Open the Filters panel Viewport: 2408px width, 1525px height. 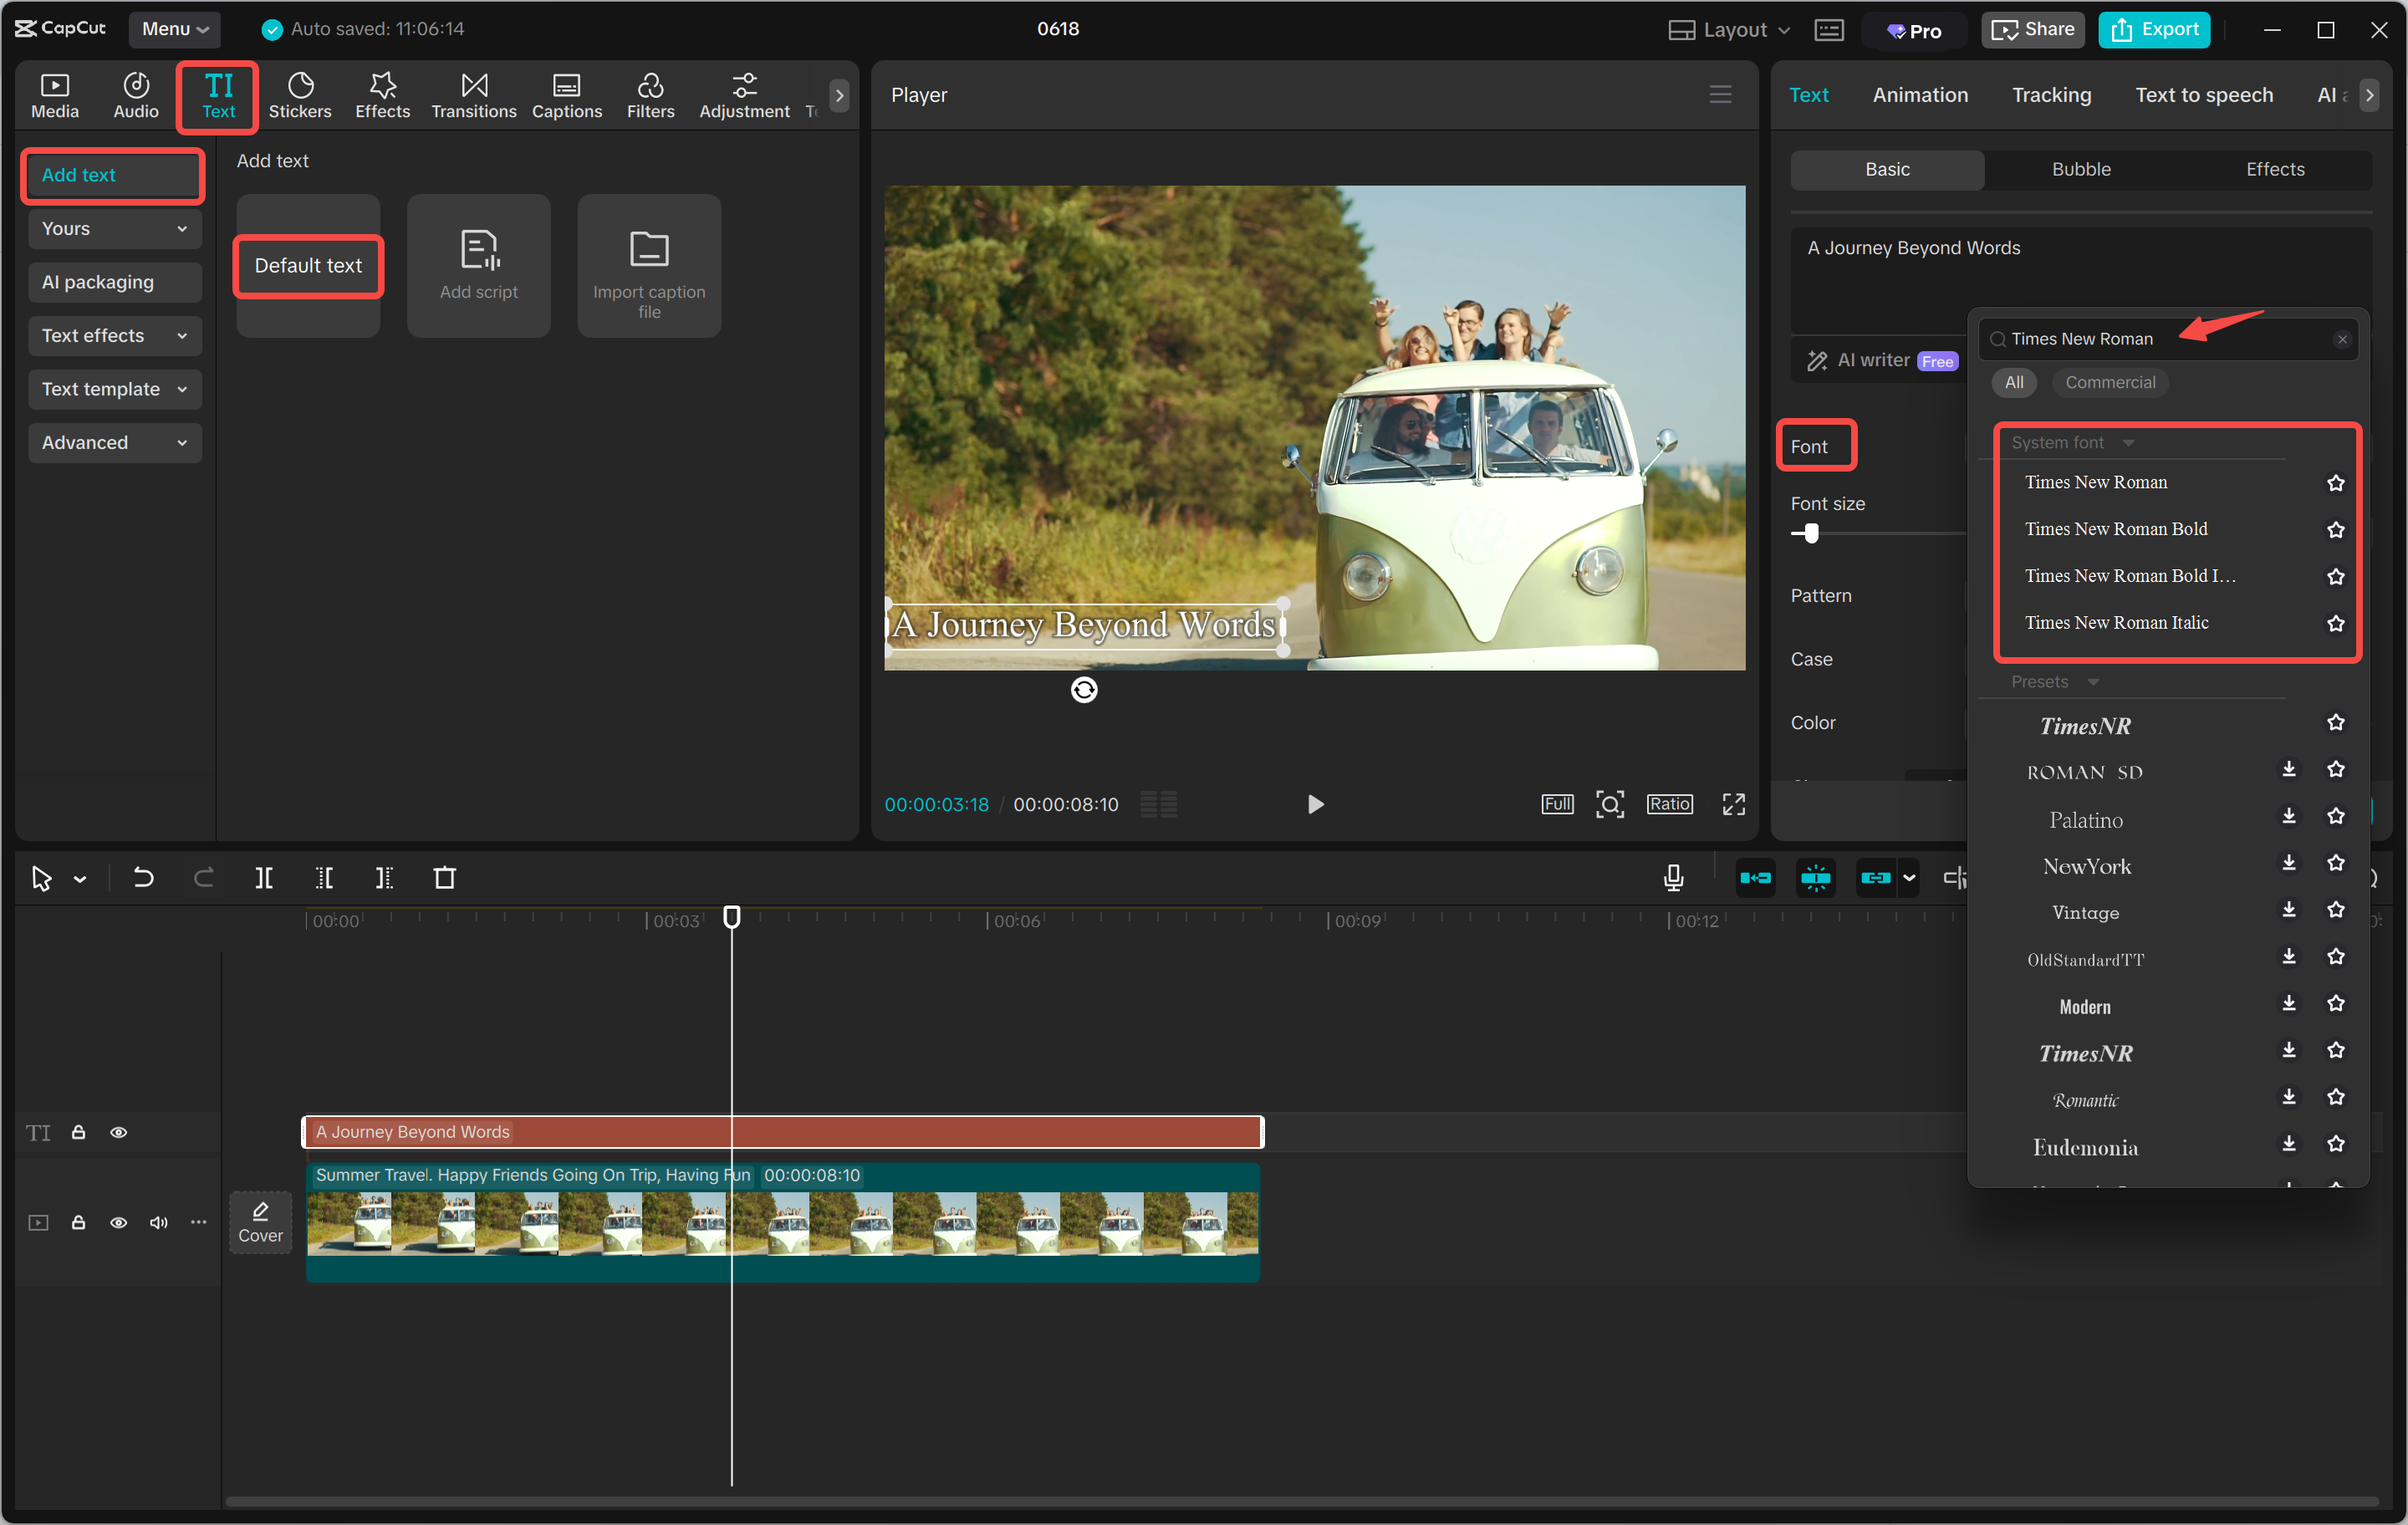651,95
